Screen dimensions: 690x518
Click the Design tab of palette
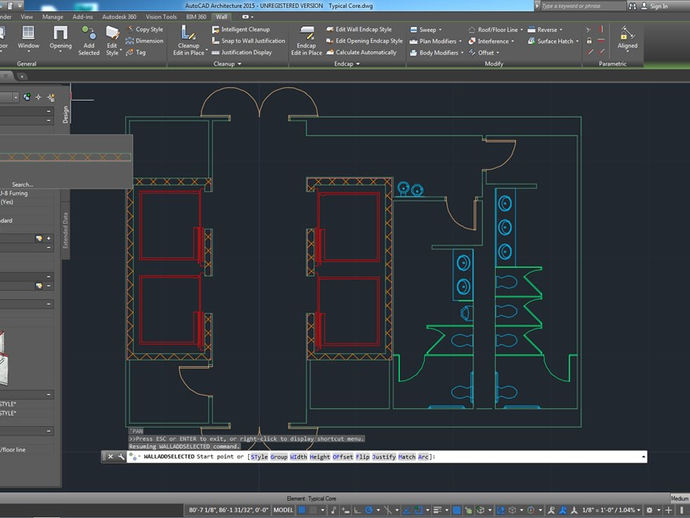point(66,114)
